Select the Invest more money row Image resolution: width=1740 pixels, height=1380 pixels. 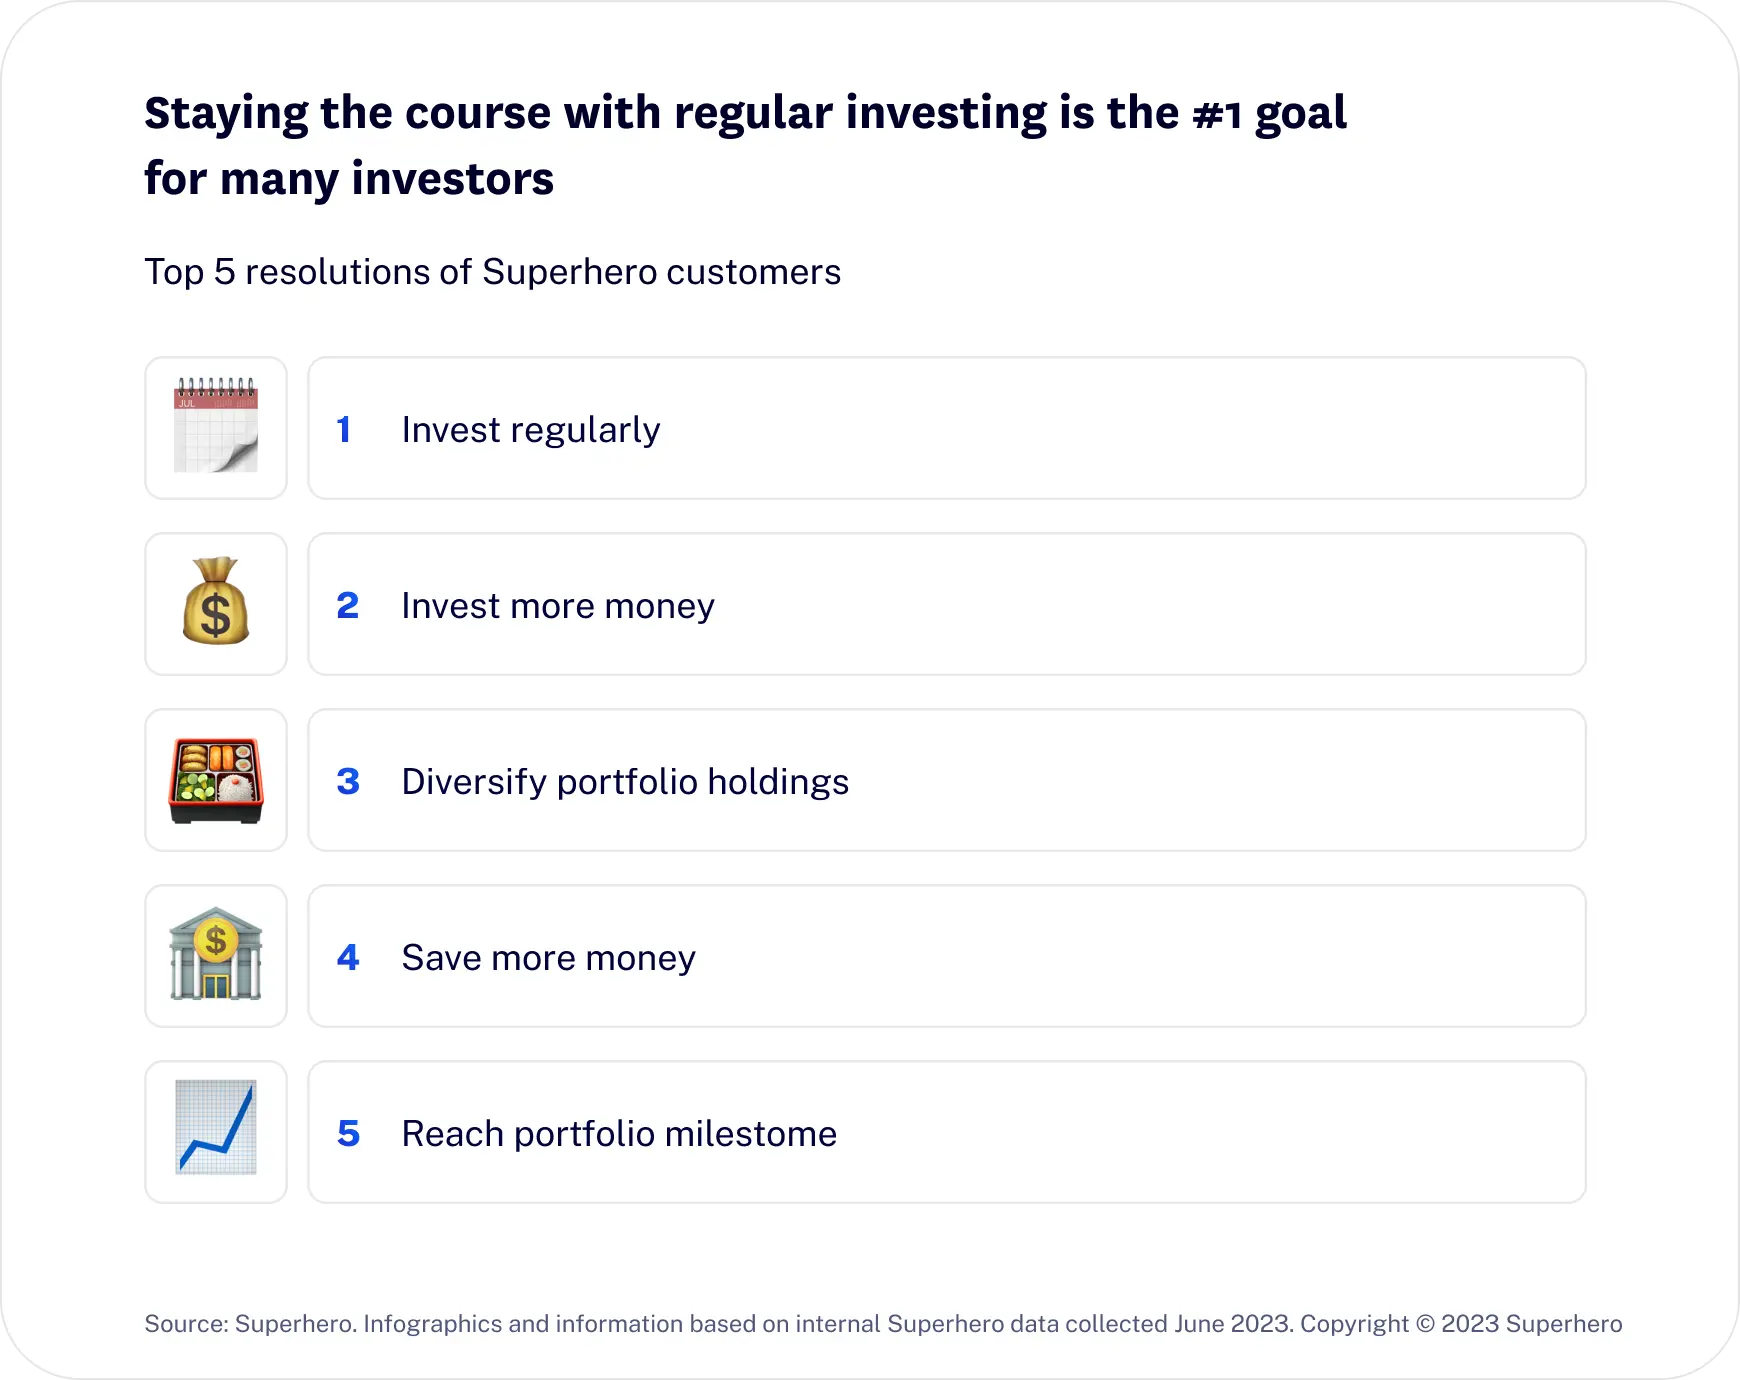[x=947, y=604]
